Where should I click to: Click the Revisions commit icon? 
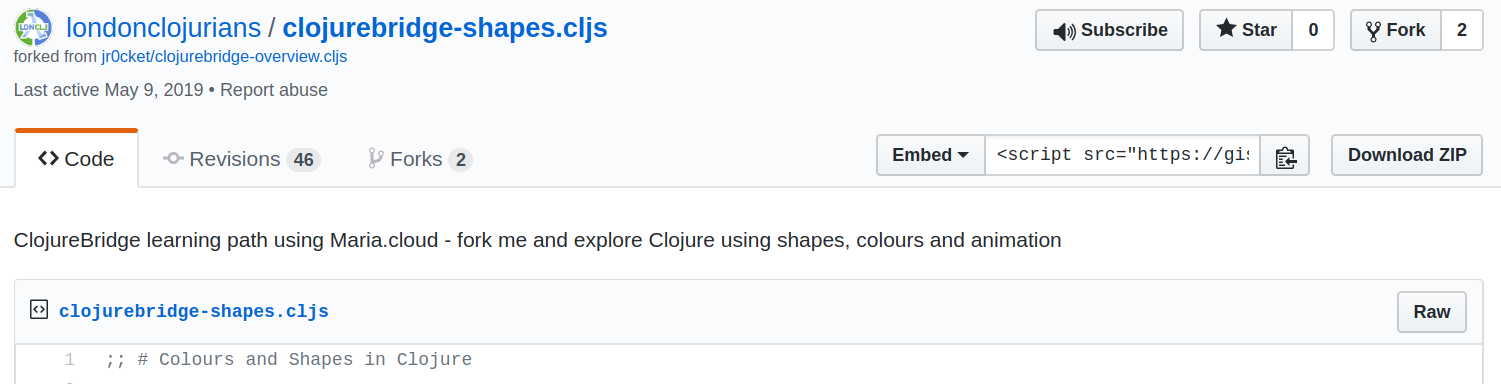point(173,158)
